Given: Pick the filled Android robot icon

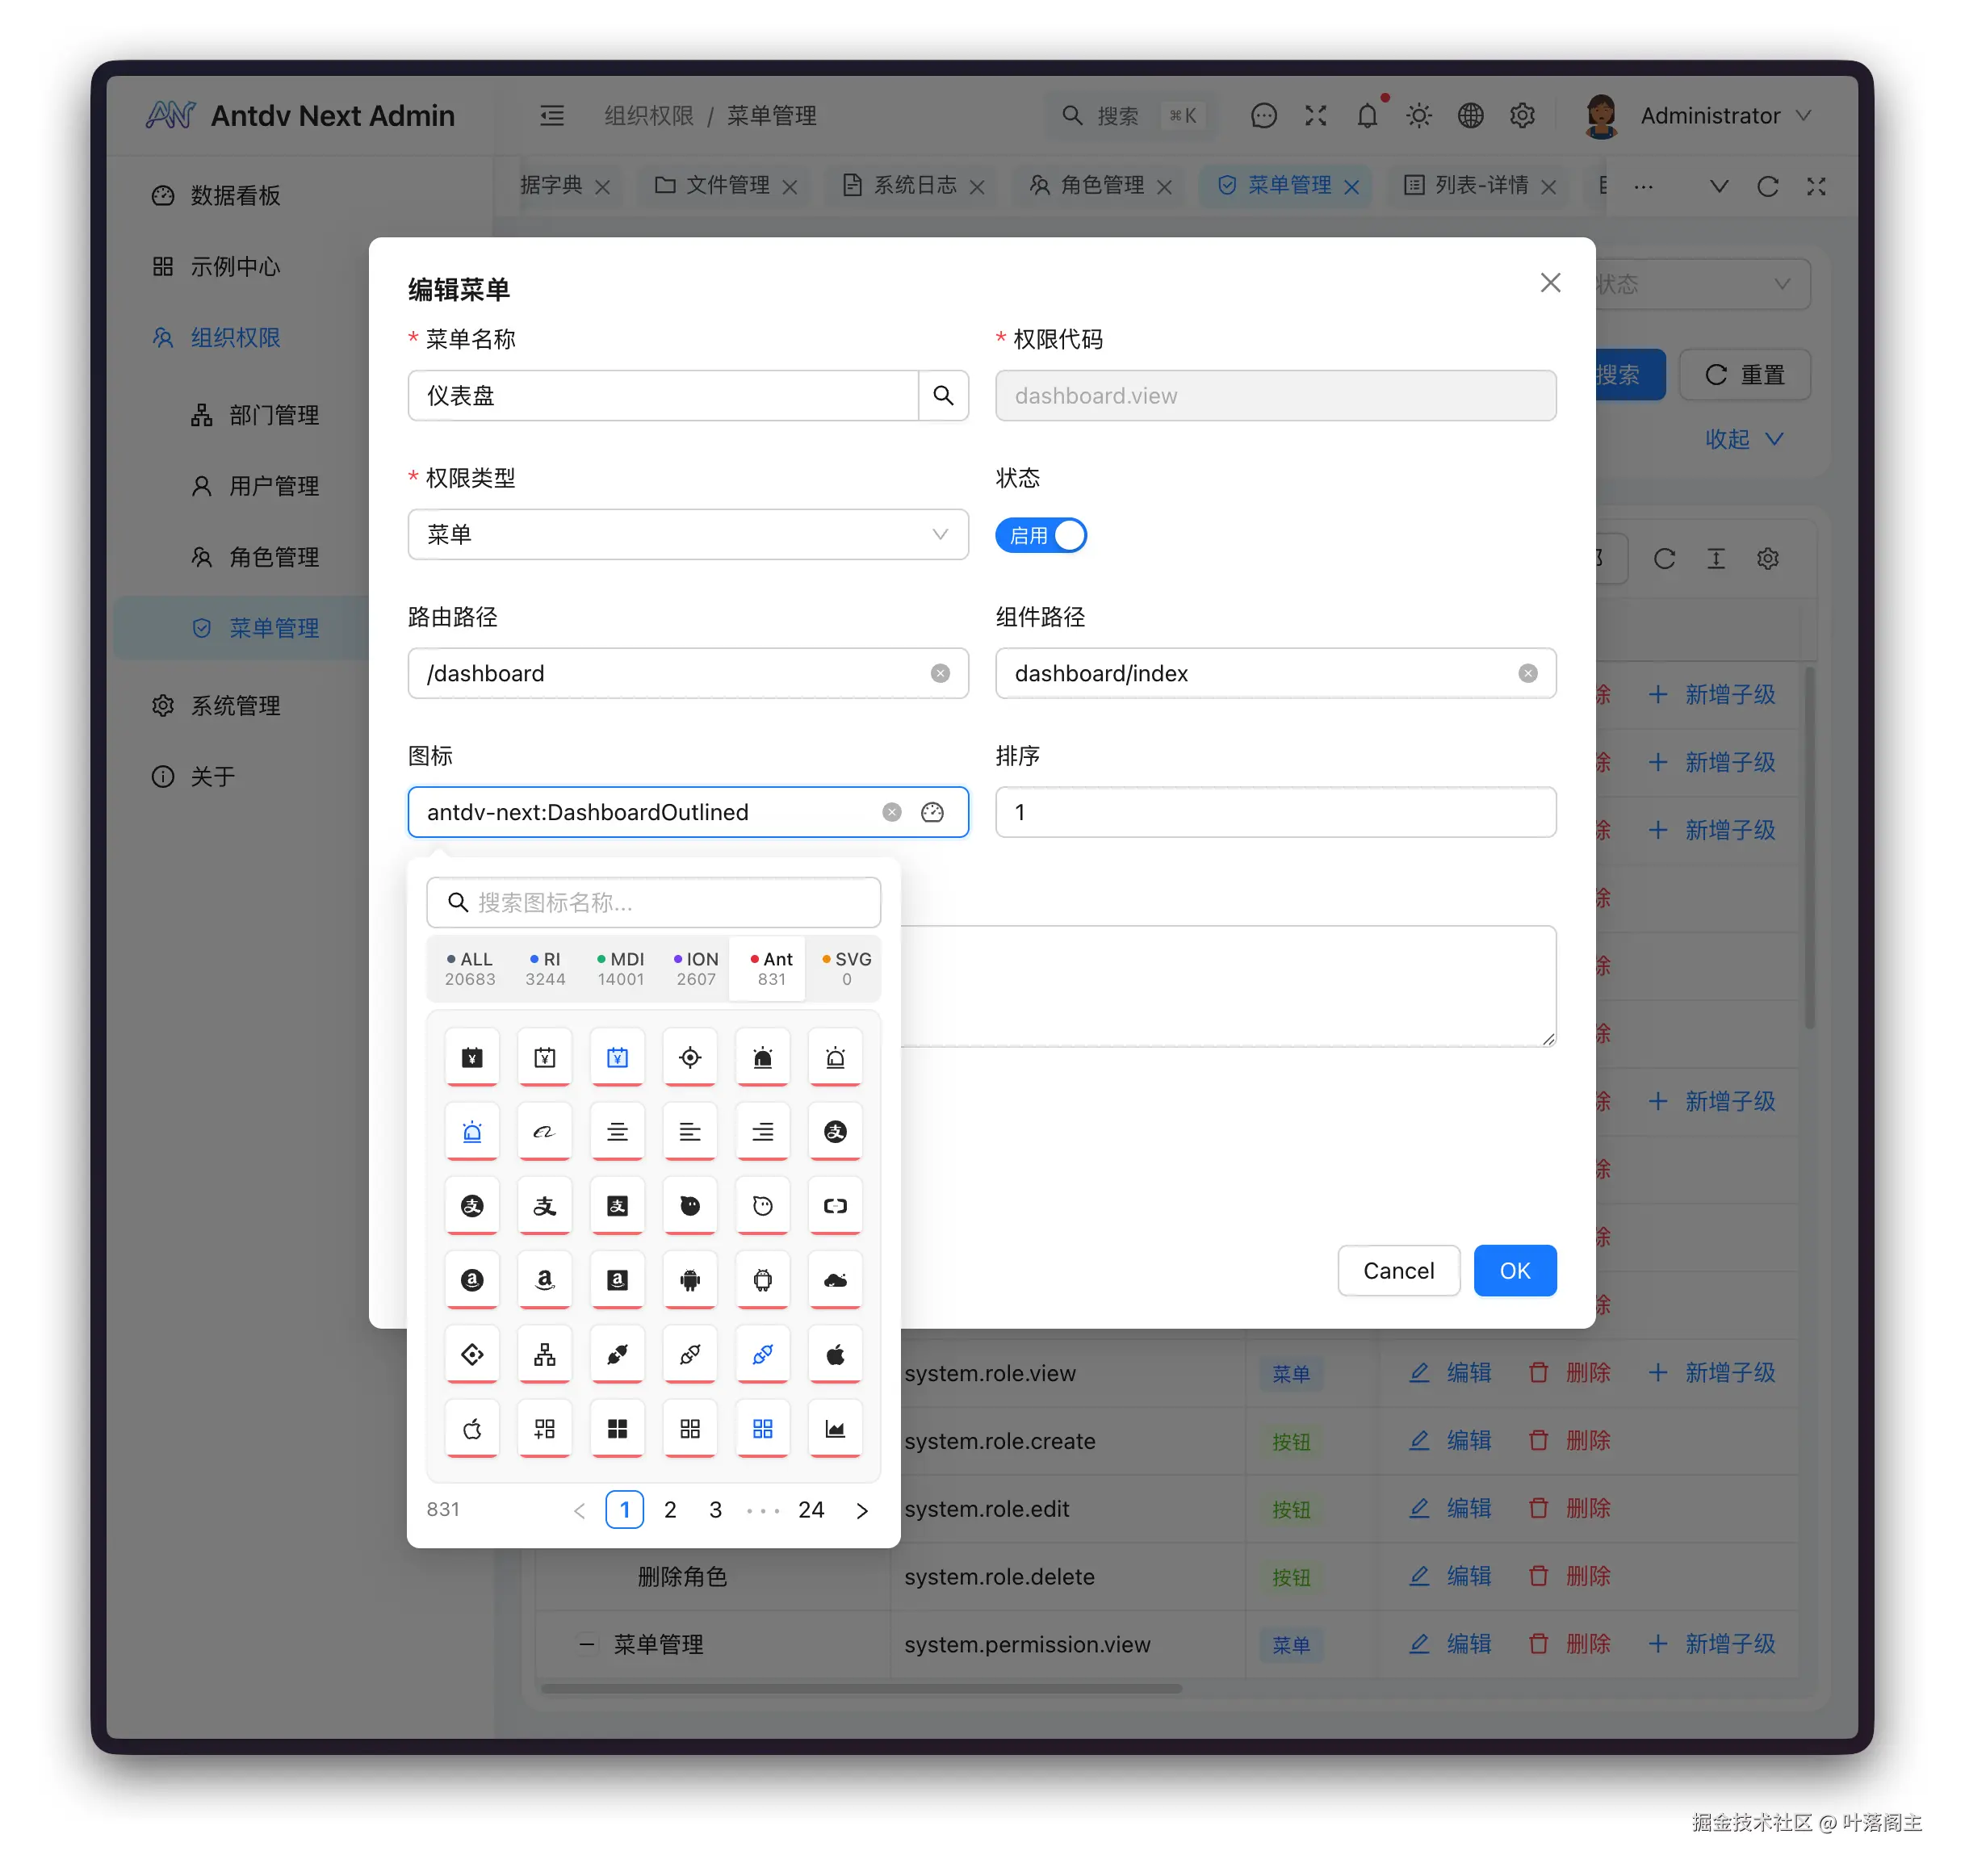Looking at the screenshot, I should coord(690,1280).
